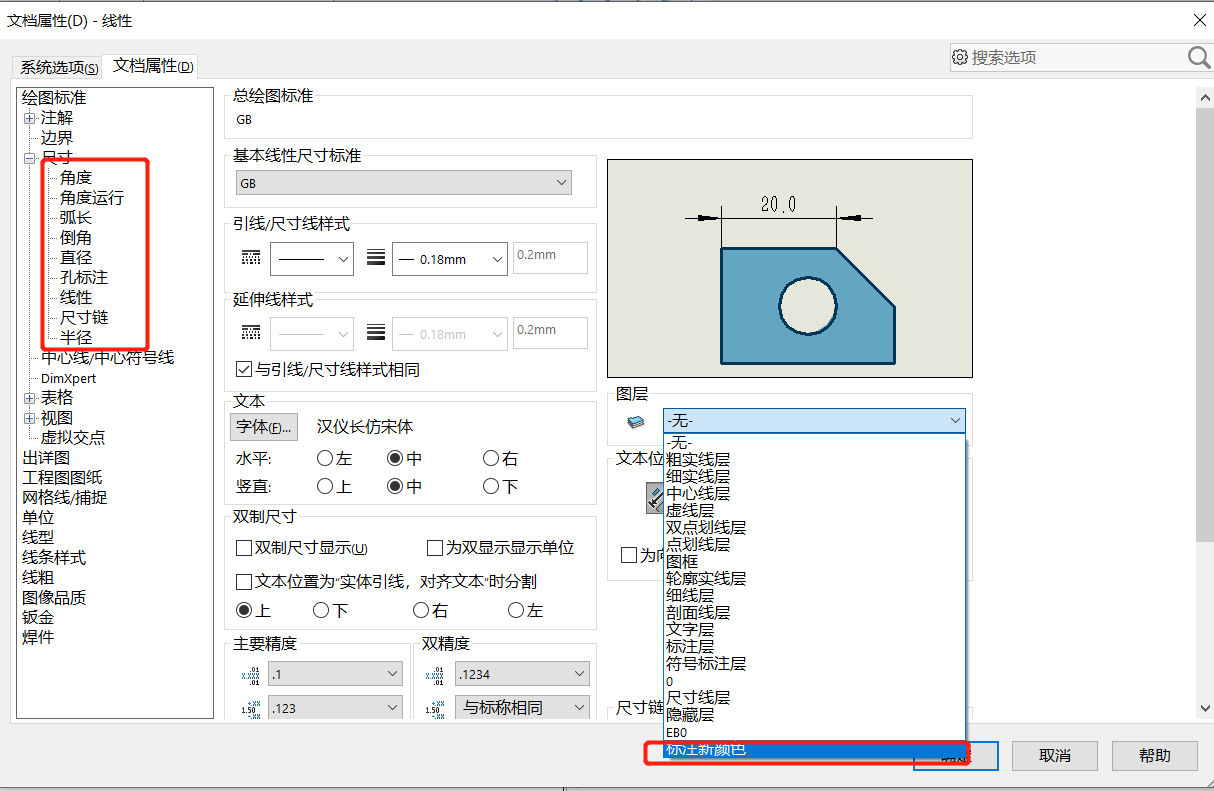The height and width of the screenshot is (791, 1214).
Task: Open the leader line style dropdown
Action: click(312, 258)
